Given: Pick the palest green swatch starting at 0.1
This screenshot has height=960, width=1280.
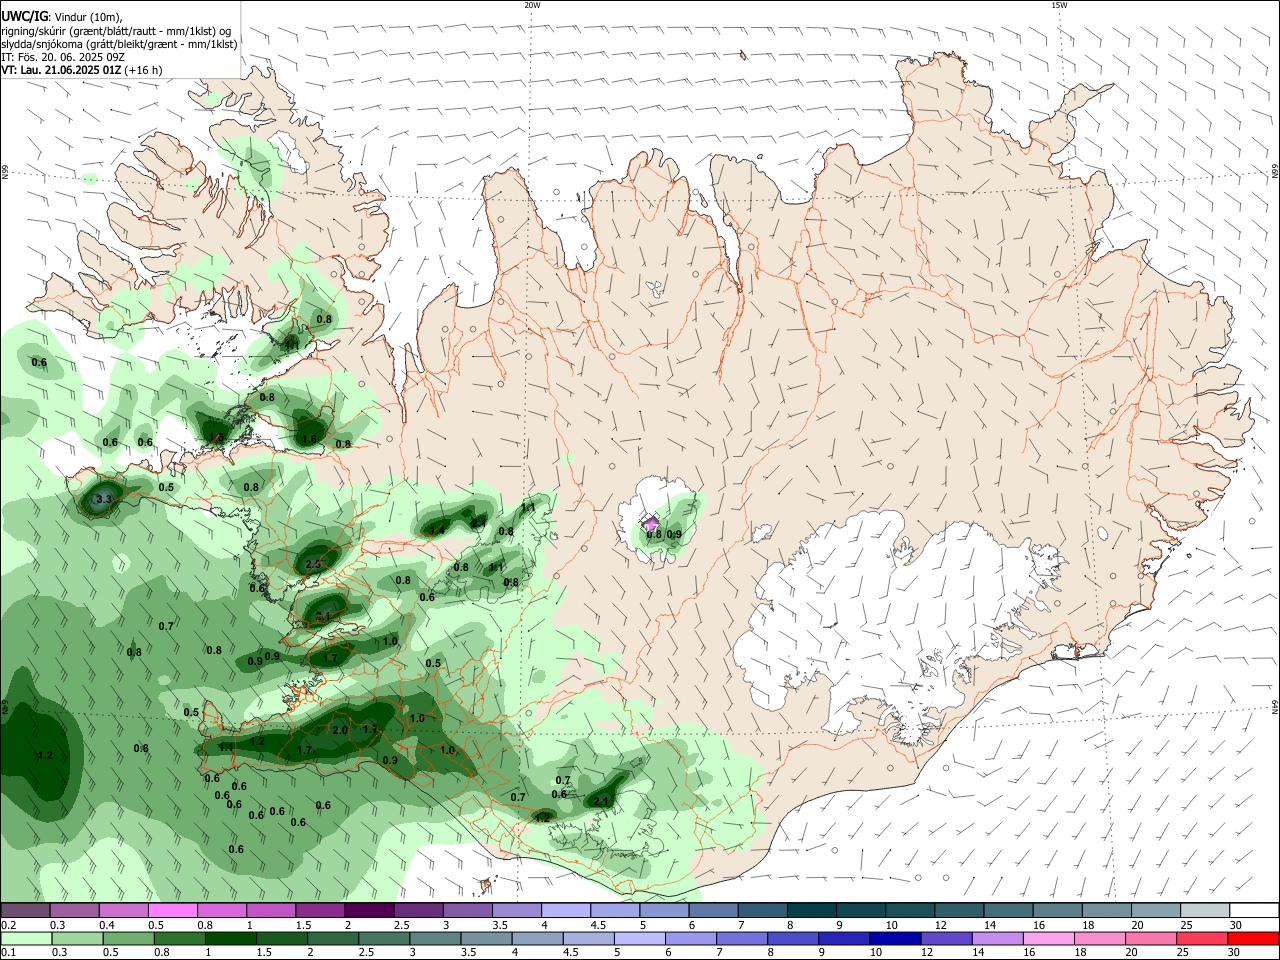Looking at the screenshot, I should [x=25, y=938].
